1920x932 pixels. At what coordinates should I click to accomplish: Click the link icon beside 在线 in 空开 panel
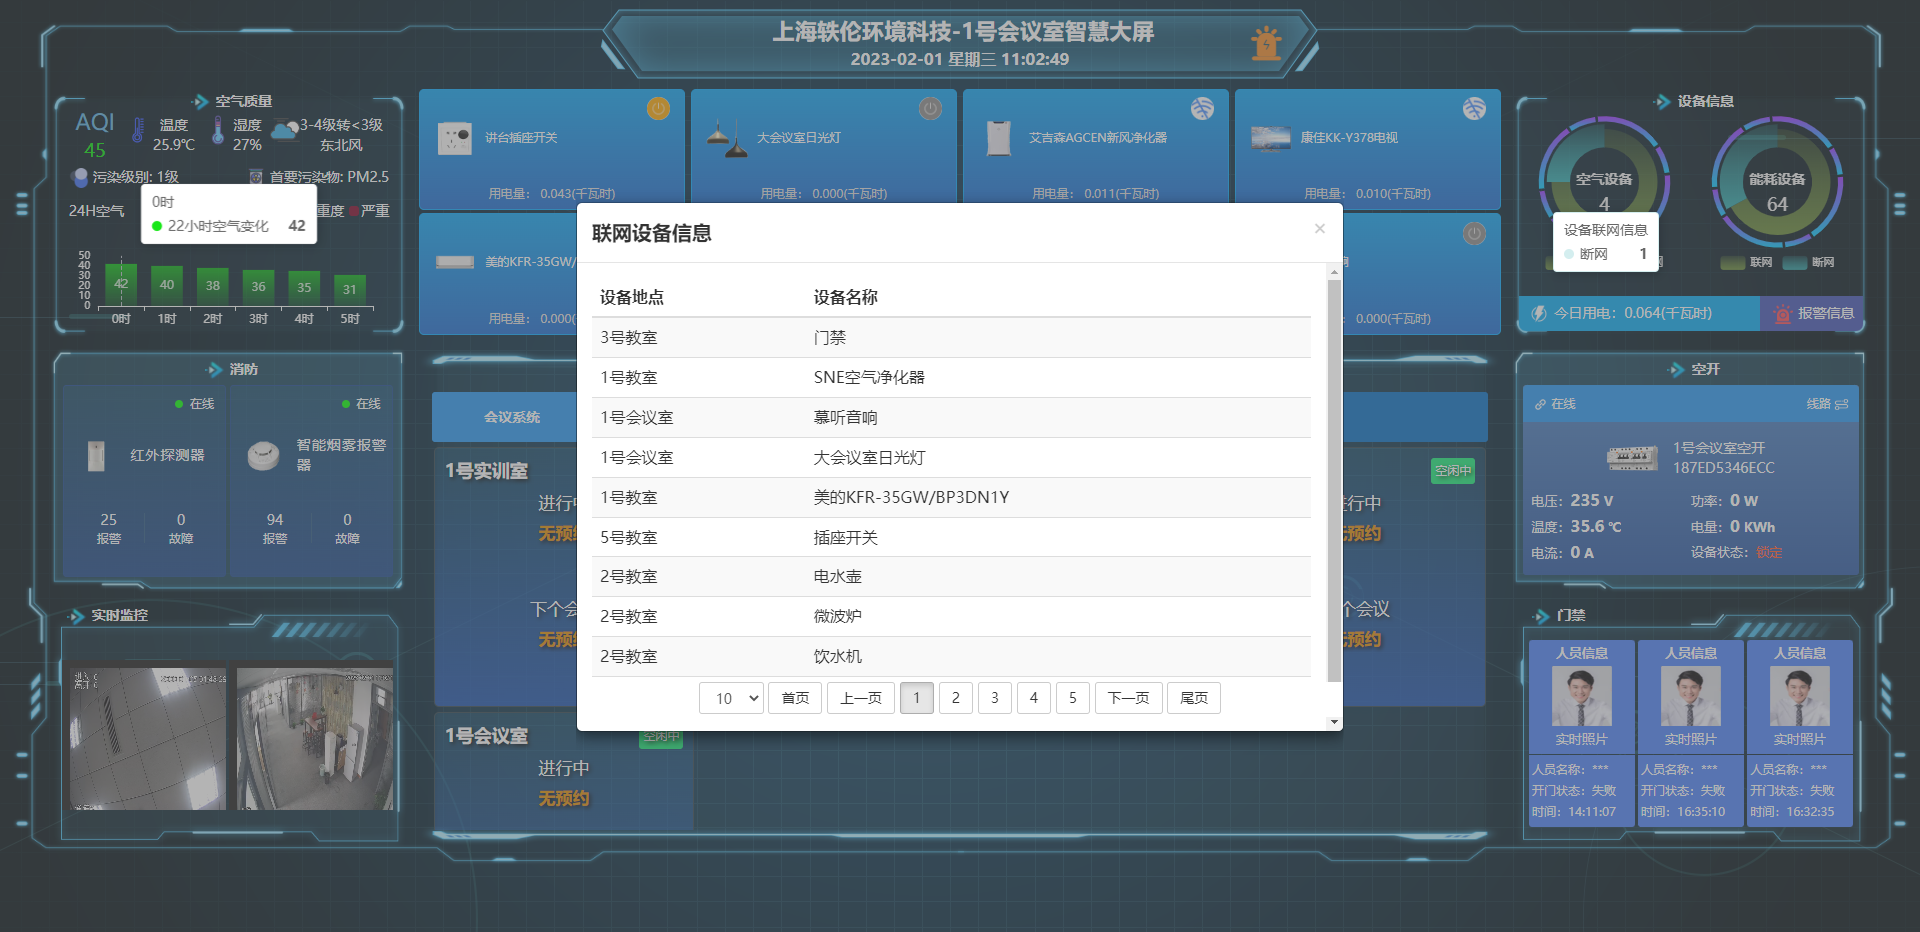pyautogui.click(x=1538, y=404)
